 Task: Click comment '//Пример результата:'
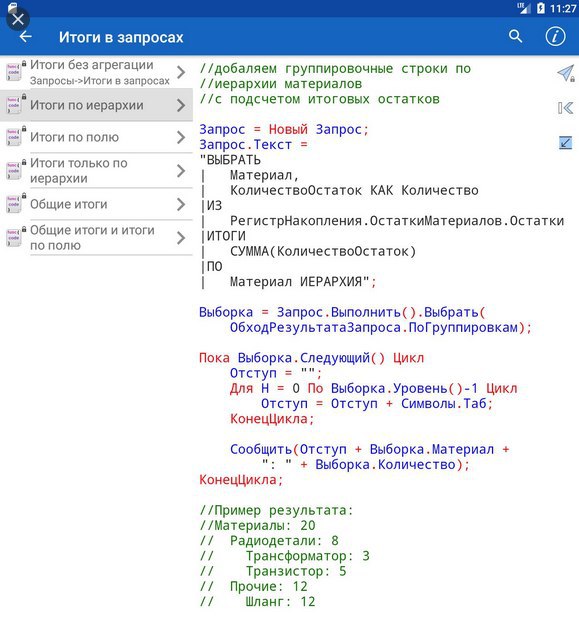pos(276,511)
